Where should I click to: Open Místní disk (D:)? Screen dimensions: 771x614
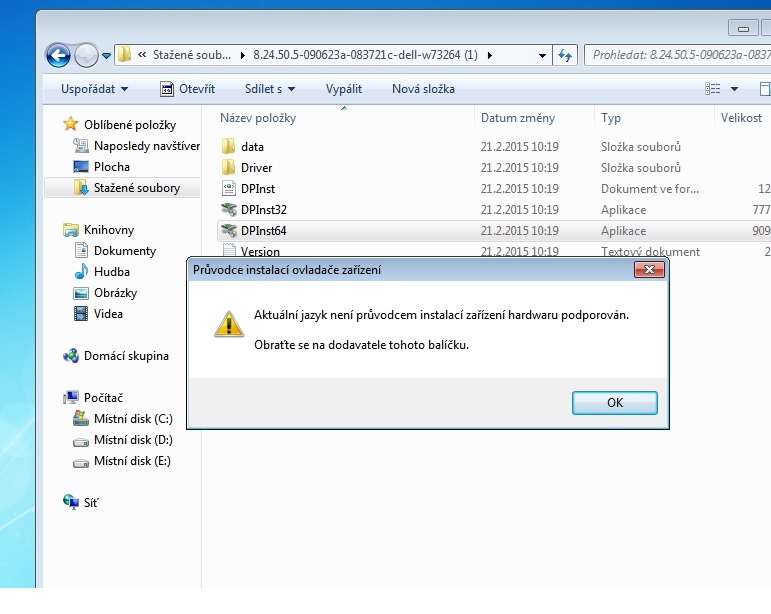[x=133, y=440]
